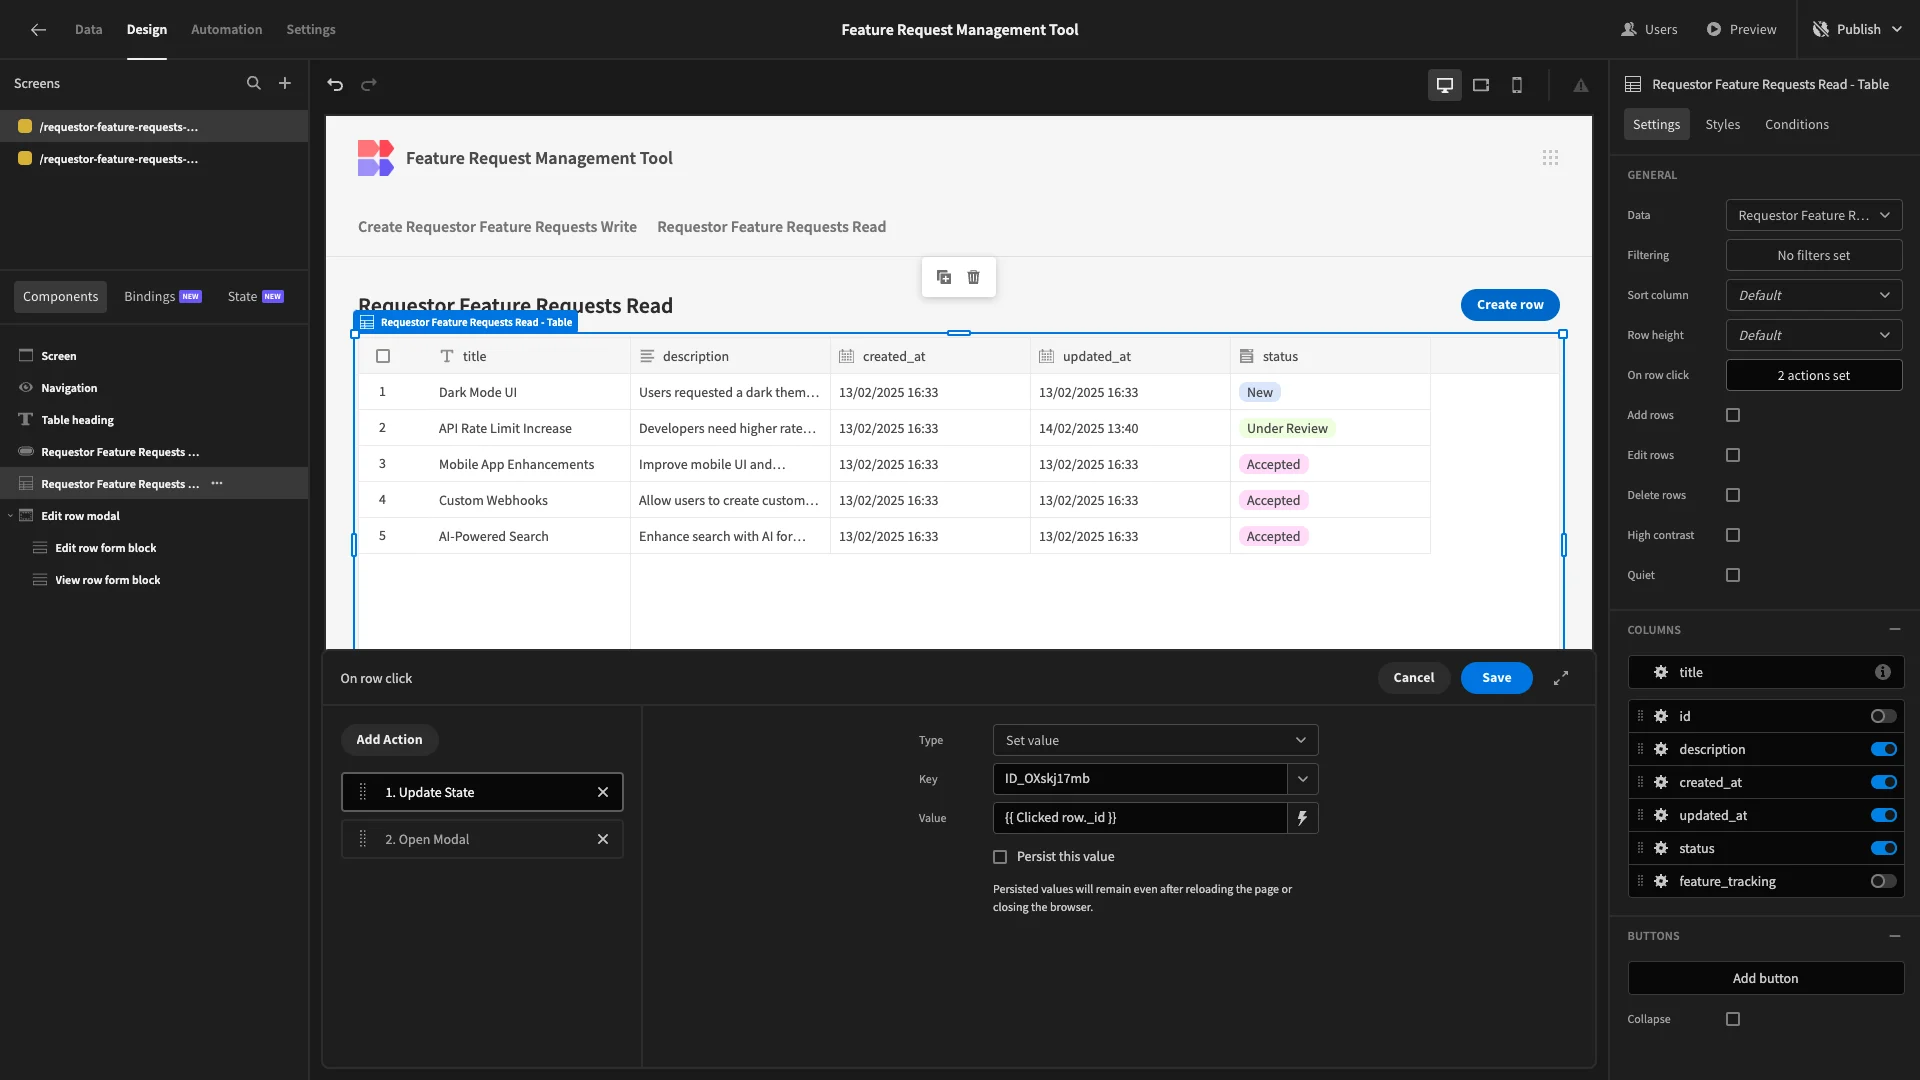Collapse the COLUMNS section
Image resolution: width=1920 pixels, height=1080 pixels.
(1895, 629)
